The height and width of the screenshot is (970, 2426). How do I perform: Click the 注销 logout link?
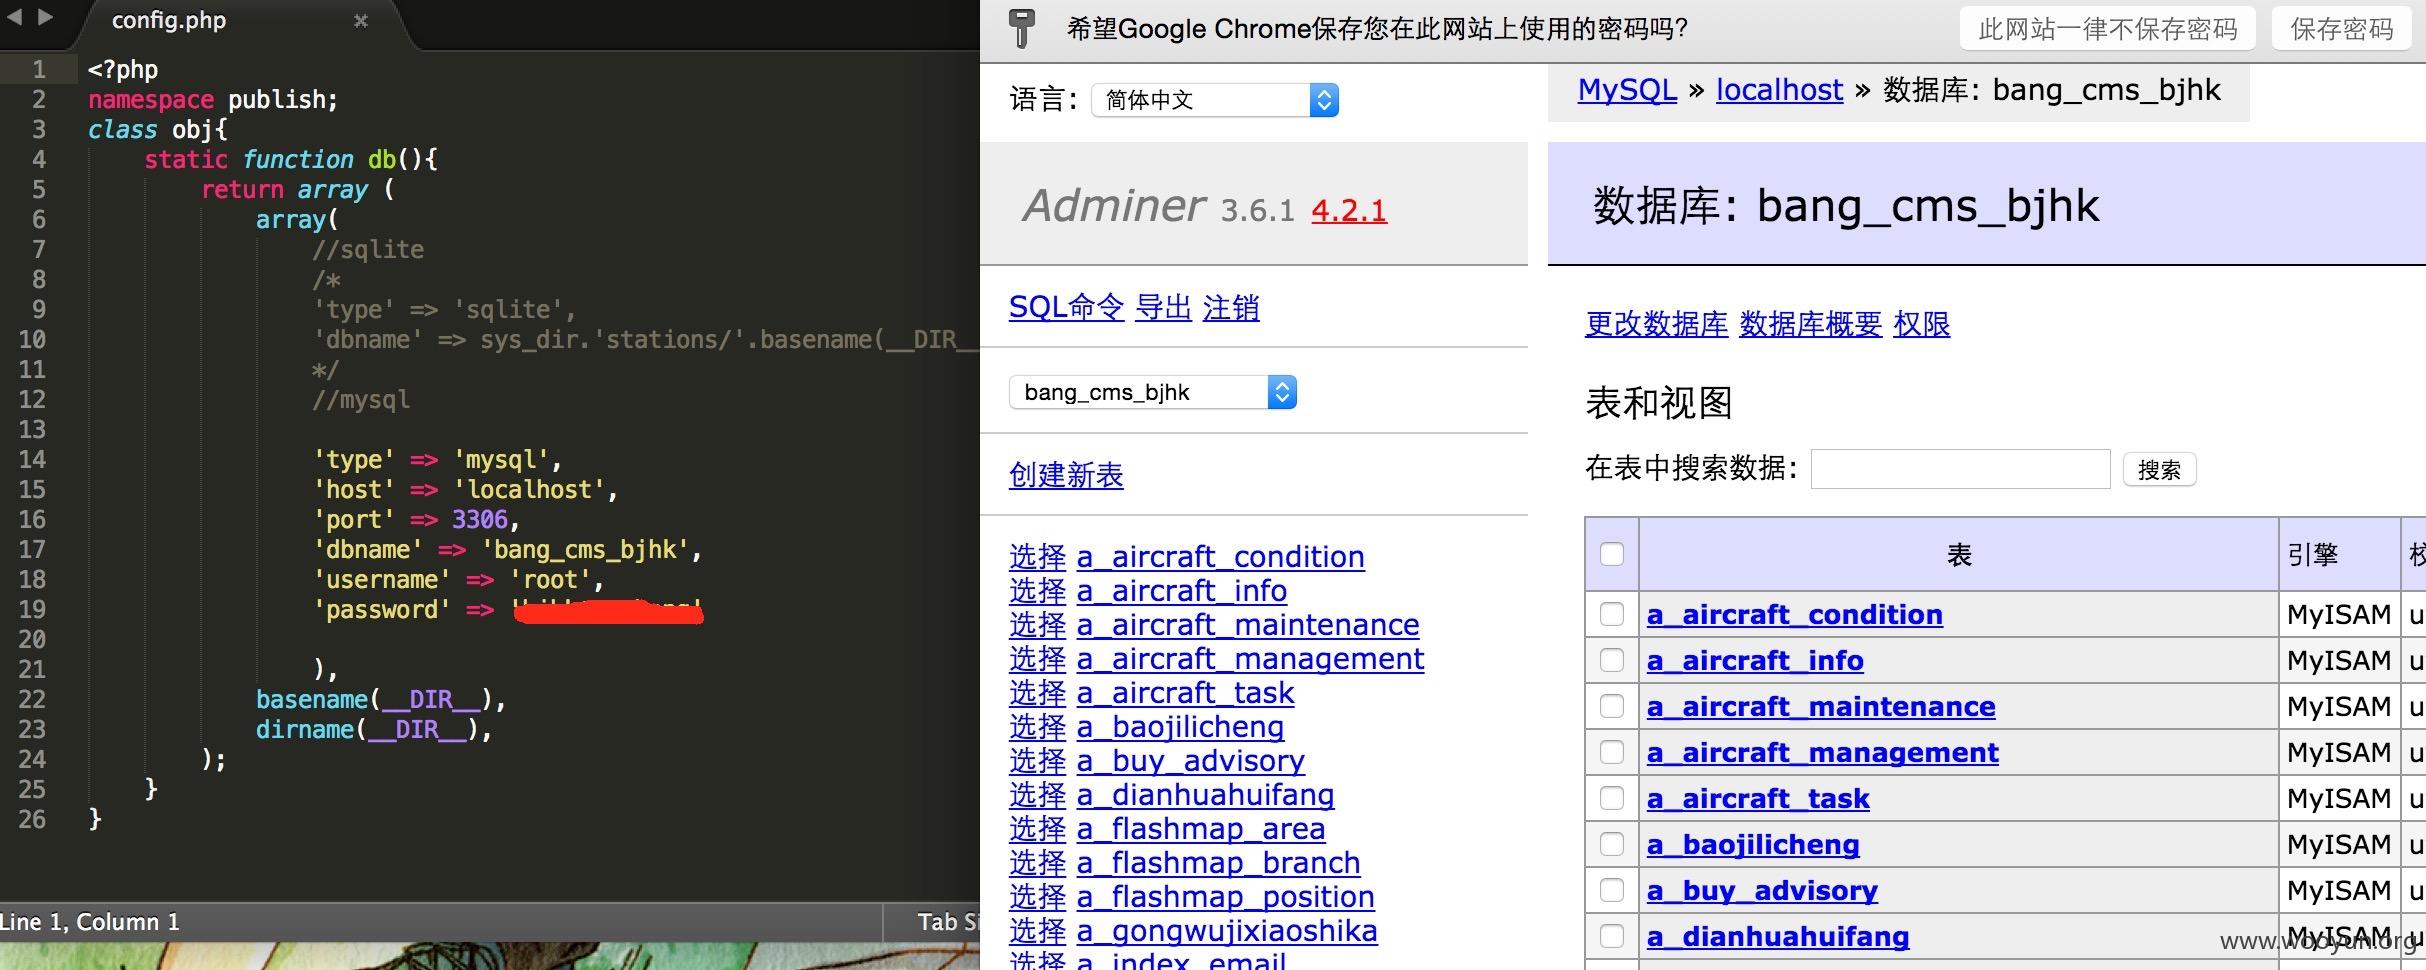(1231, 307)
